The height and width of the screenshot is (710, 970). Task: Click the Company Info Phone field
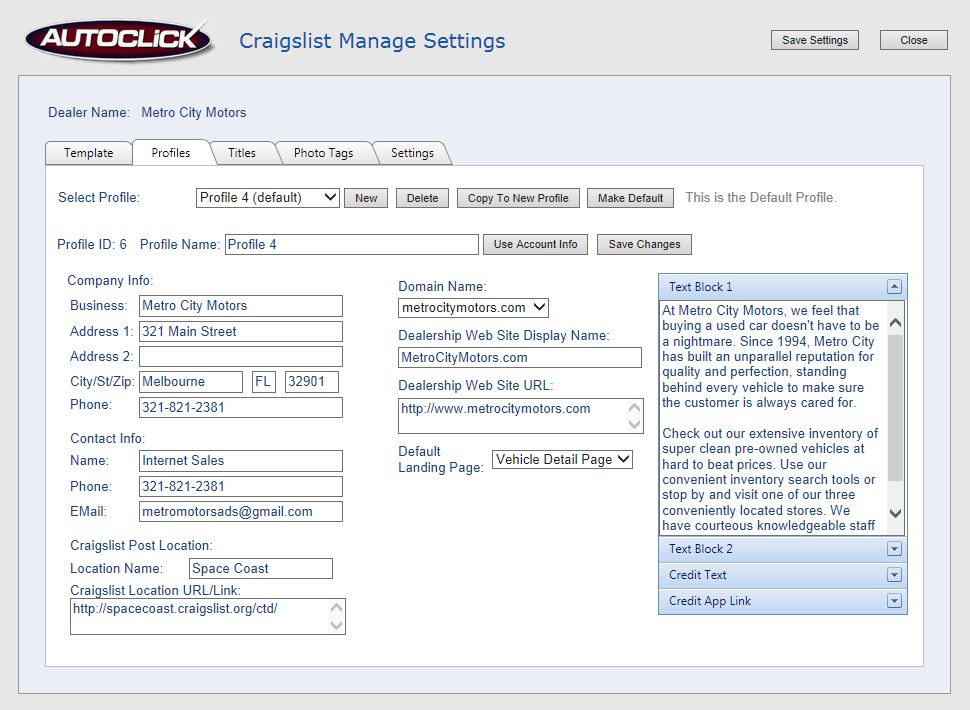241,408
